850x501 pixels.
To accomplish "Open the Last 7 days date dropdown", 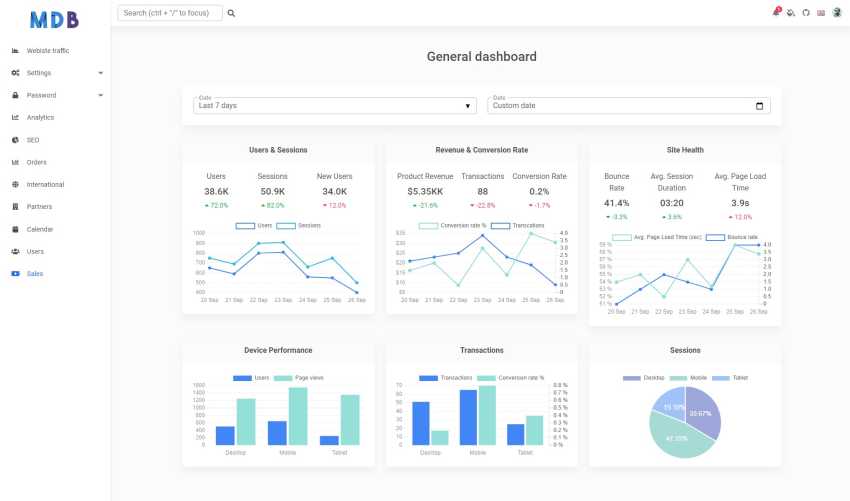I will click(x=335, y=106).
